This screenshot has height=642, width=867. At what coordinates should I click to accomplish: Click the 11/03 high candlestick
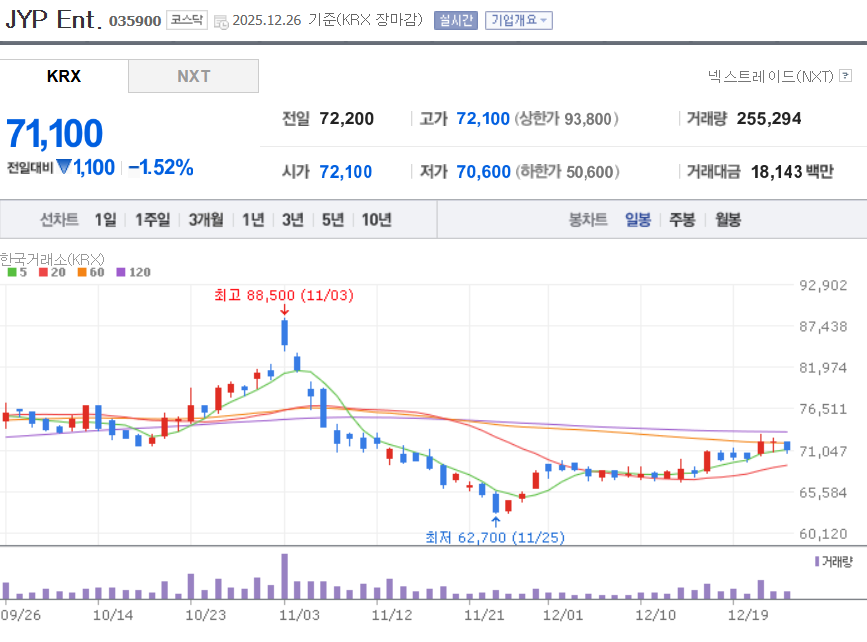[285, 332]
